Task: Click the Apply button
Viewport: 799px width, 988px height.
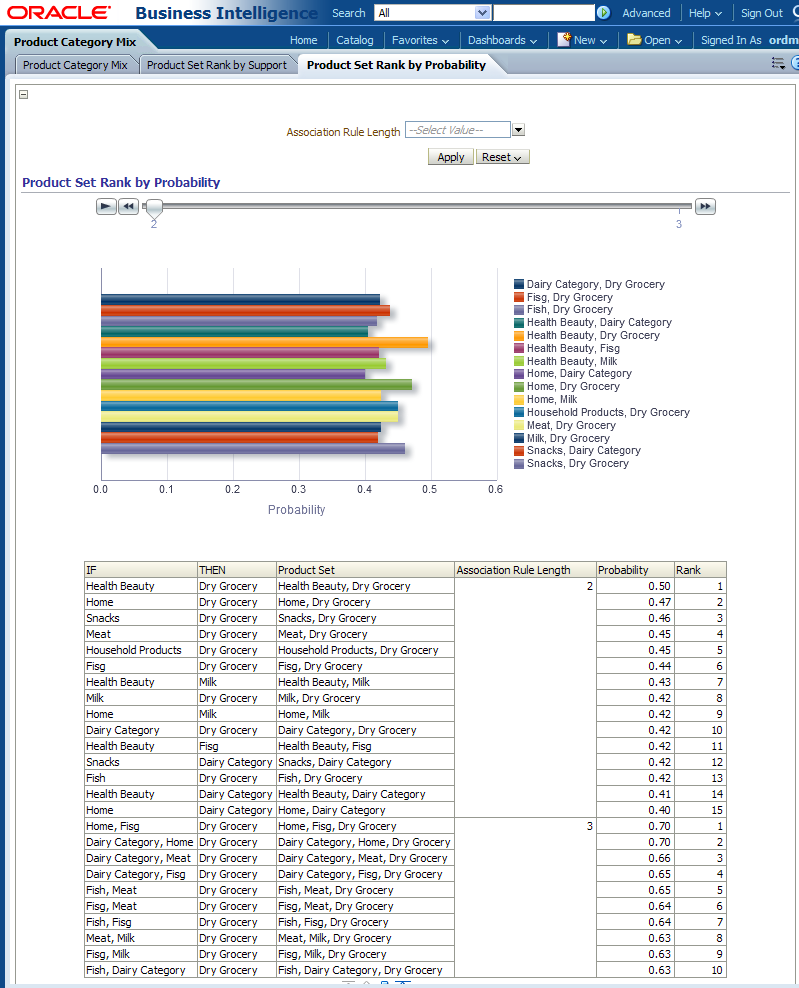Action: pos(450,157)
